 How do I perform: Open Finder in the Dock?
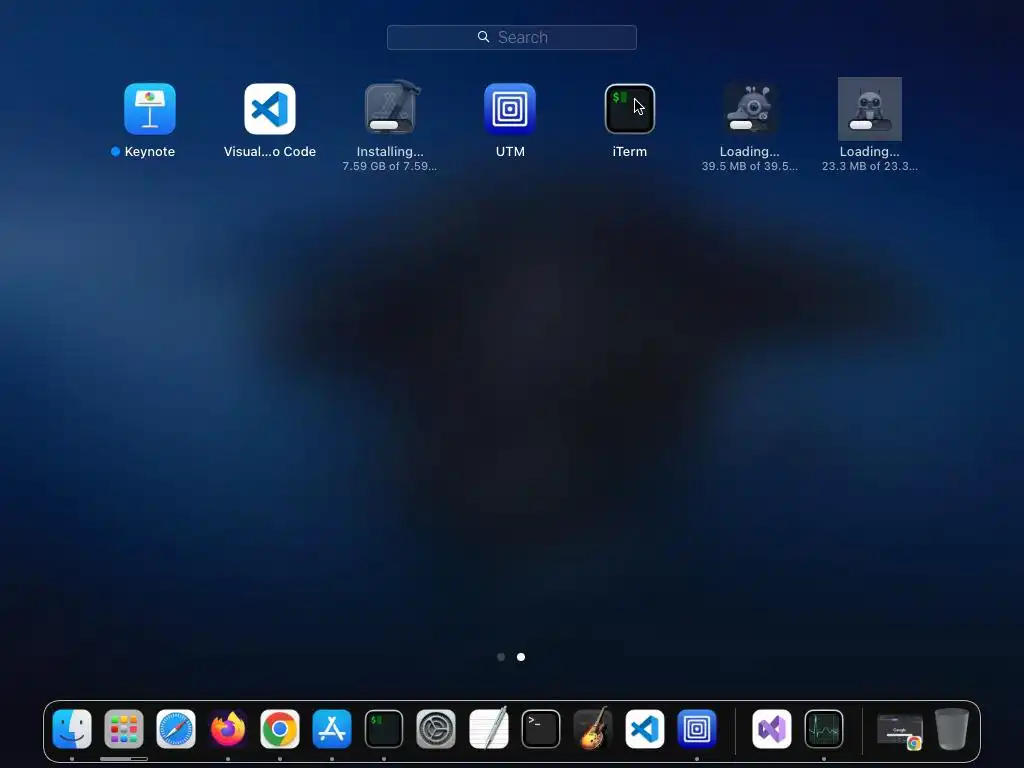[x=72, y=729]
